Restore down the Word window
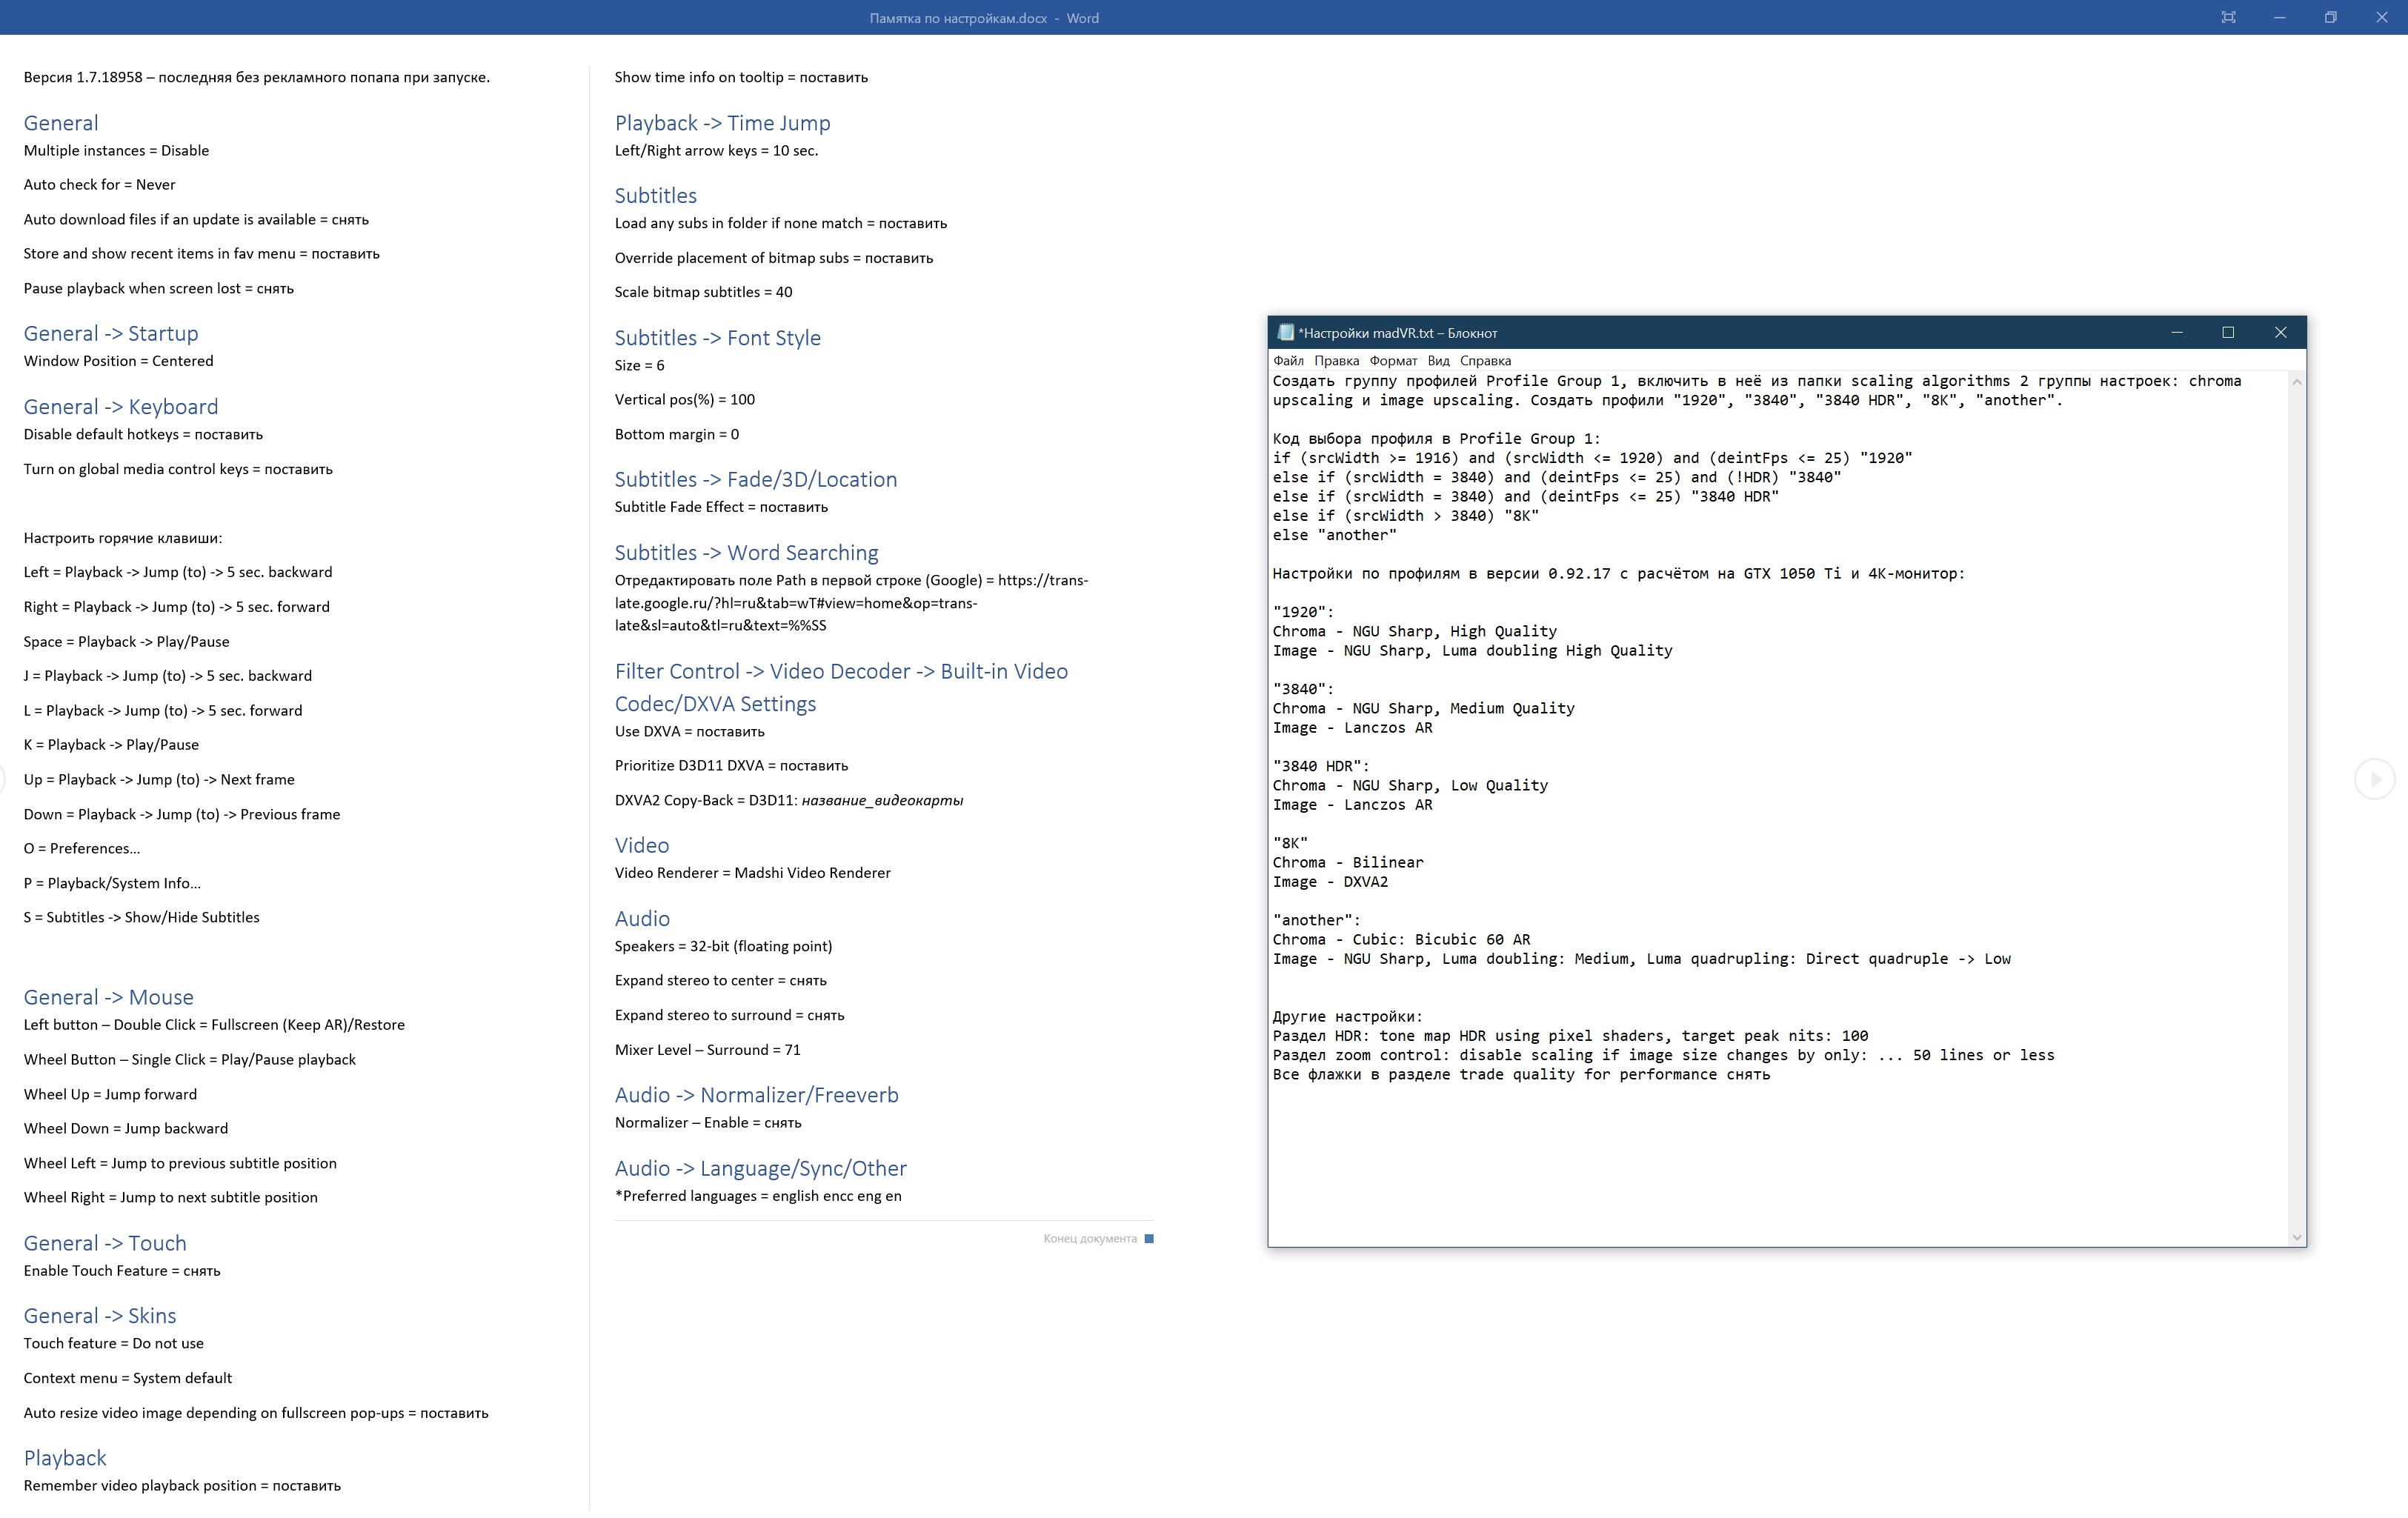 (2330, 17)
